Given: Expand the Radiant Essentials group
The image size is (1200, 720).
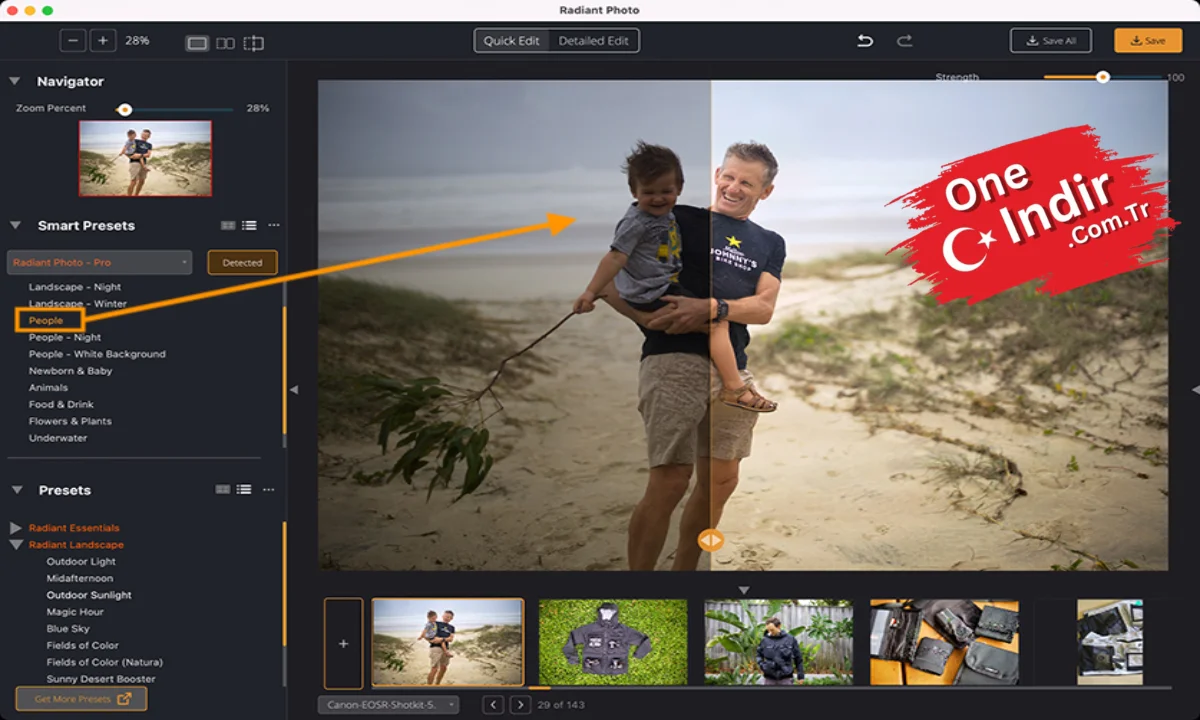Looking at the screenshot, I should pyautogui.click(x=16, y=527).
